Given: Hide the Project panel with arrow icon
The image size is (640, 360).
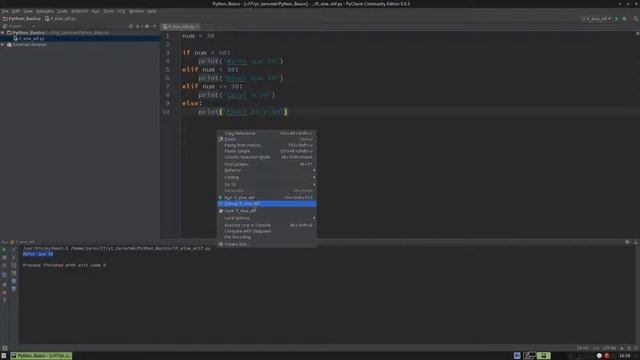Looking at the screenshot, I should pos(155,26).
